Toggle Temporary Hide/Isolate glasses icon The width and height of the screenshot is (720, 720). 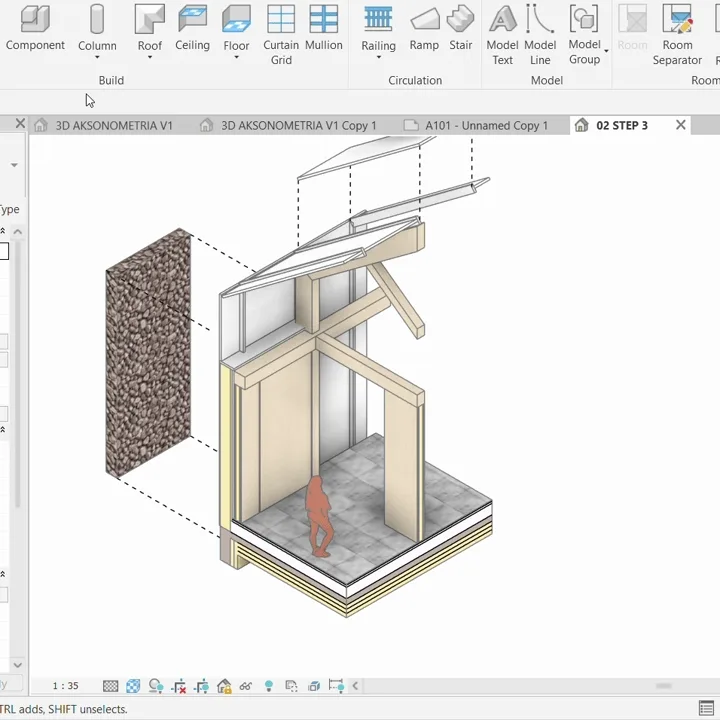(245, 686)
